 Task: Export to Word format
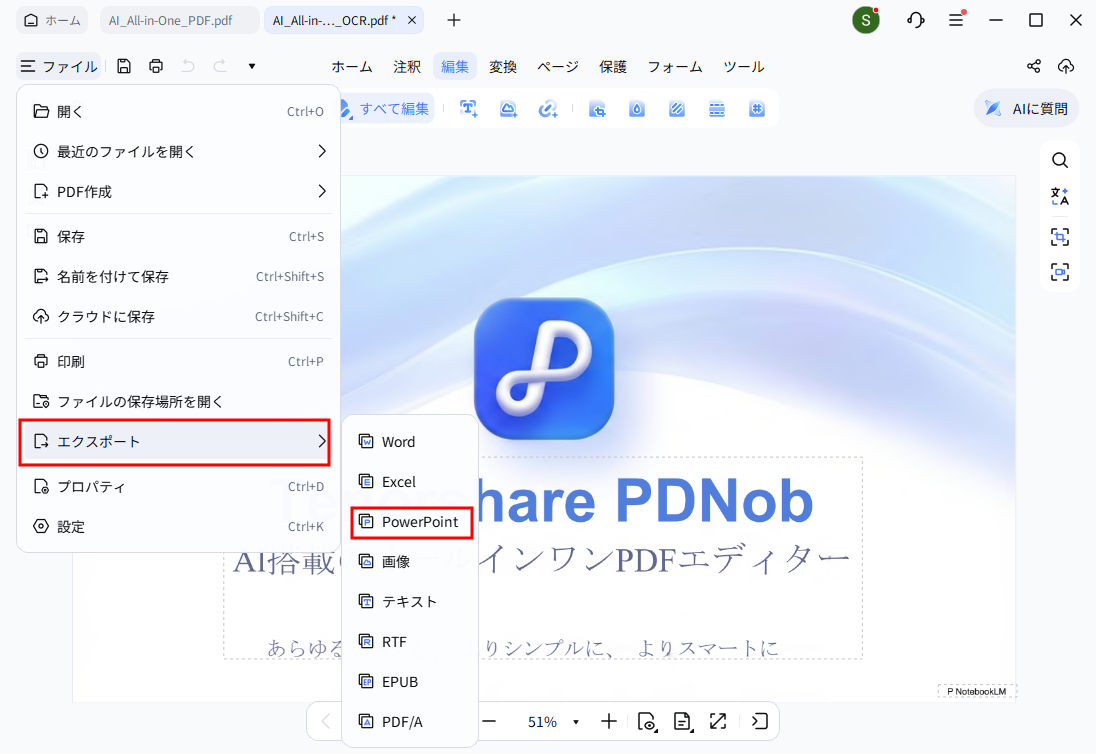coord(410,442)
